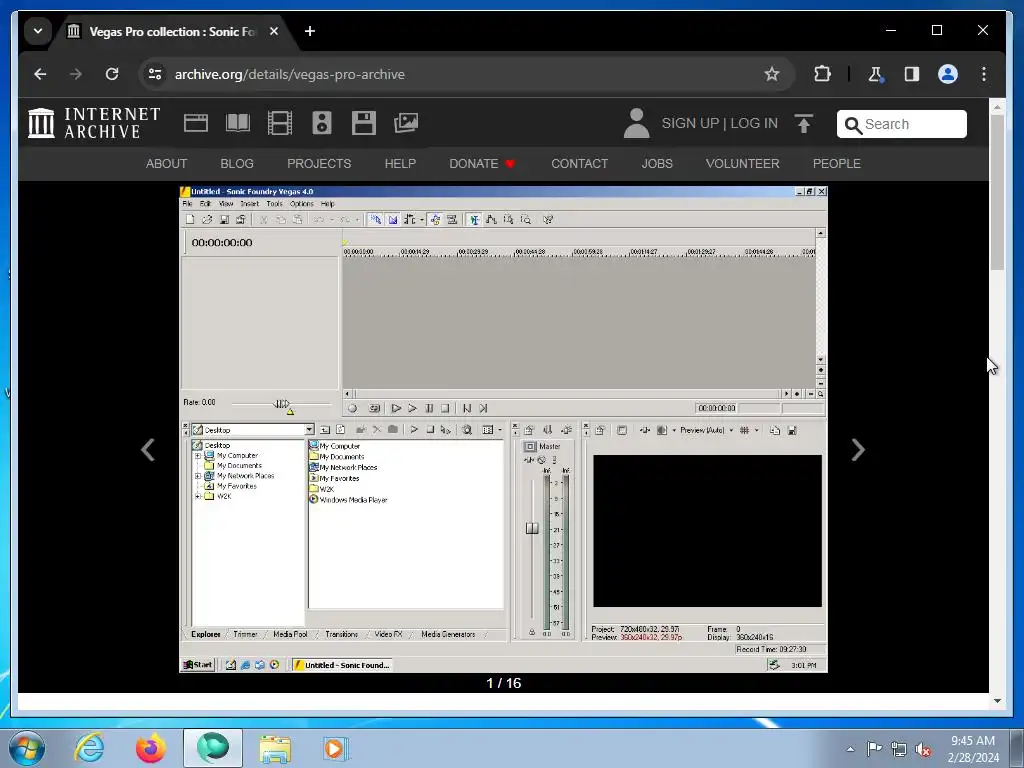Show hidden system tray icons
The width and height of the screenshot is (1024, 768).
pyautogui.click(x=850, y=749)
